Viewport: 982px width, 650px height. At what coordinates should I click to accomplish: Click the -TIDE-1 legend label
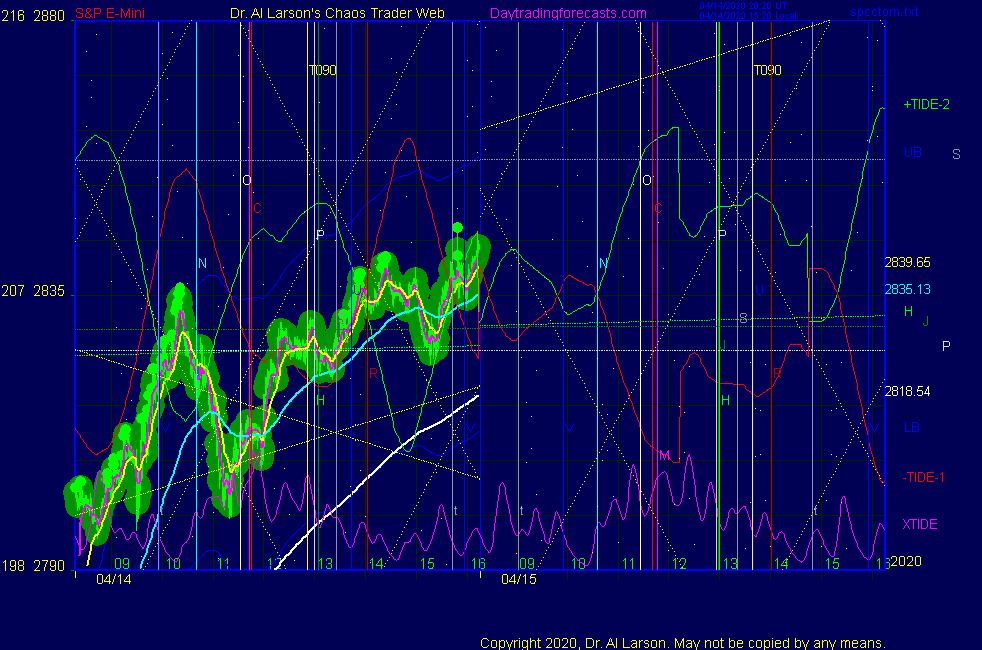923,477
